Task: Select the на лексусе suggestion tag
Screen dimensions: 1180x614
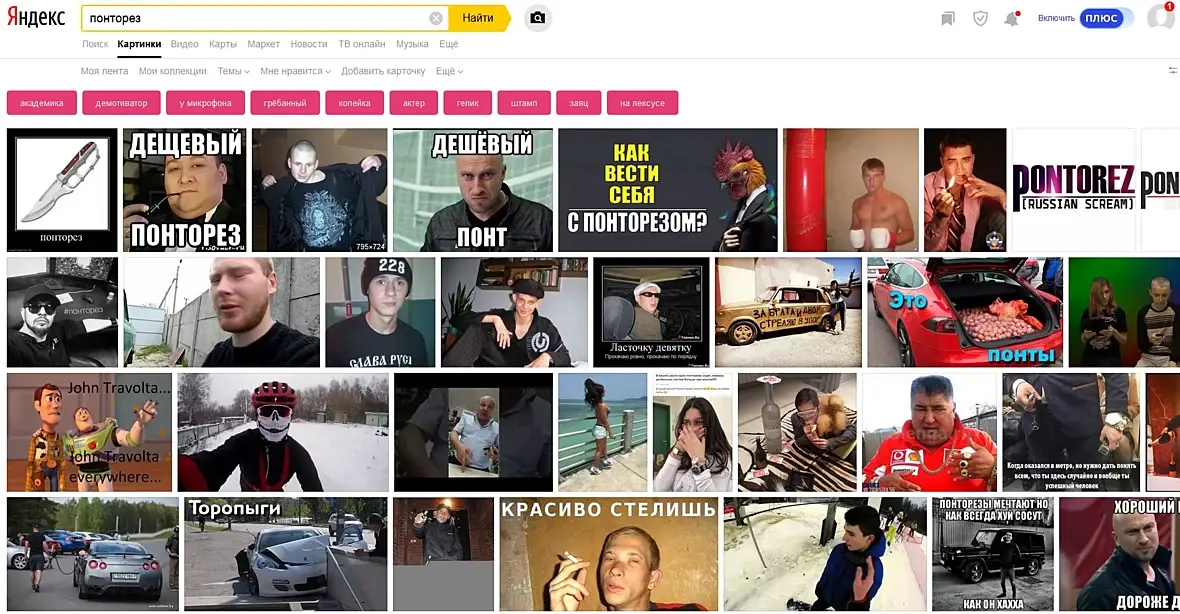Action: 642,103
